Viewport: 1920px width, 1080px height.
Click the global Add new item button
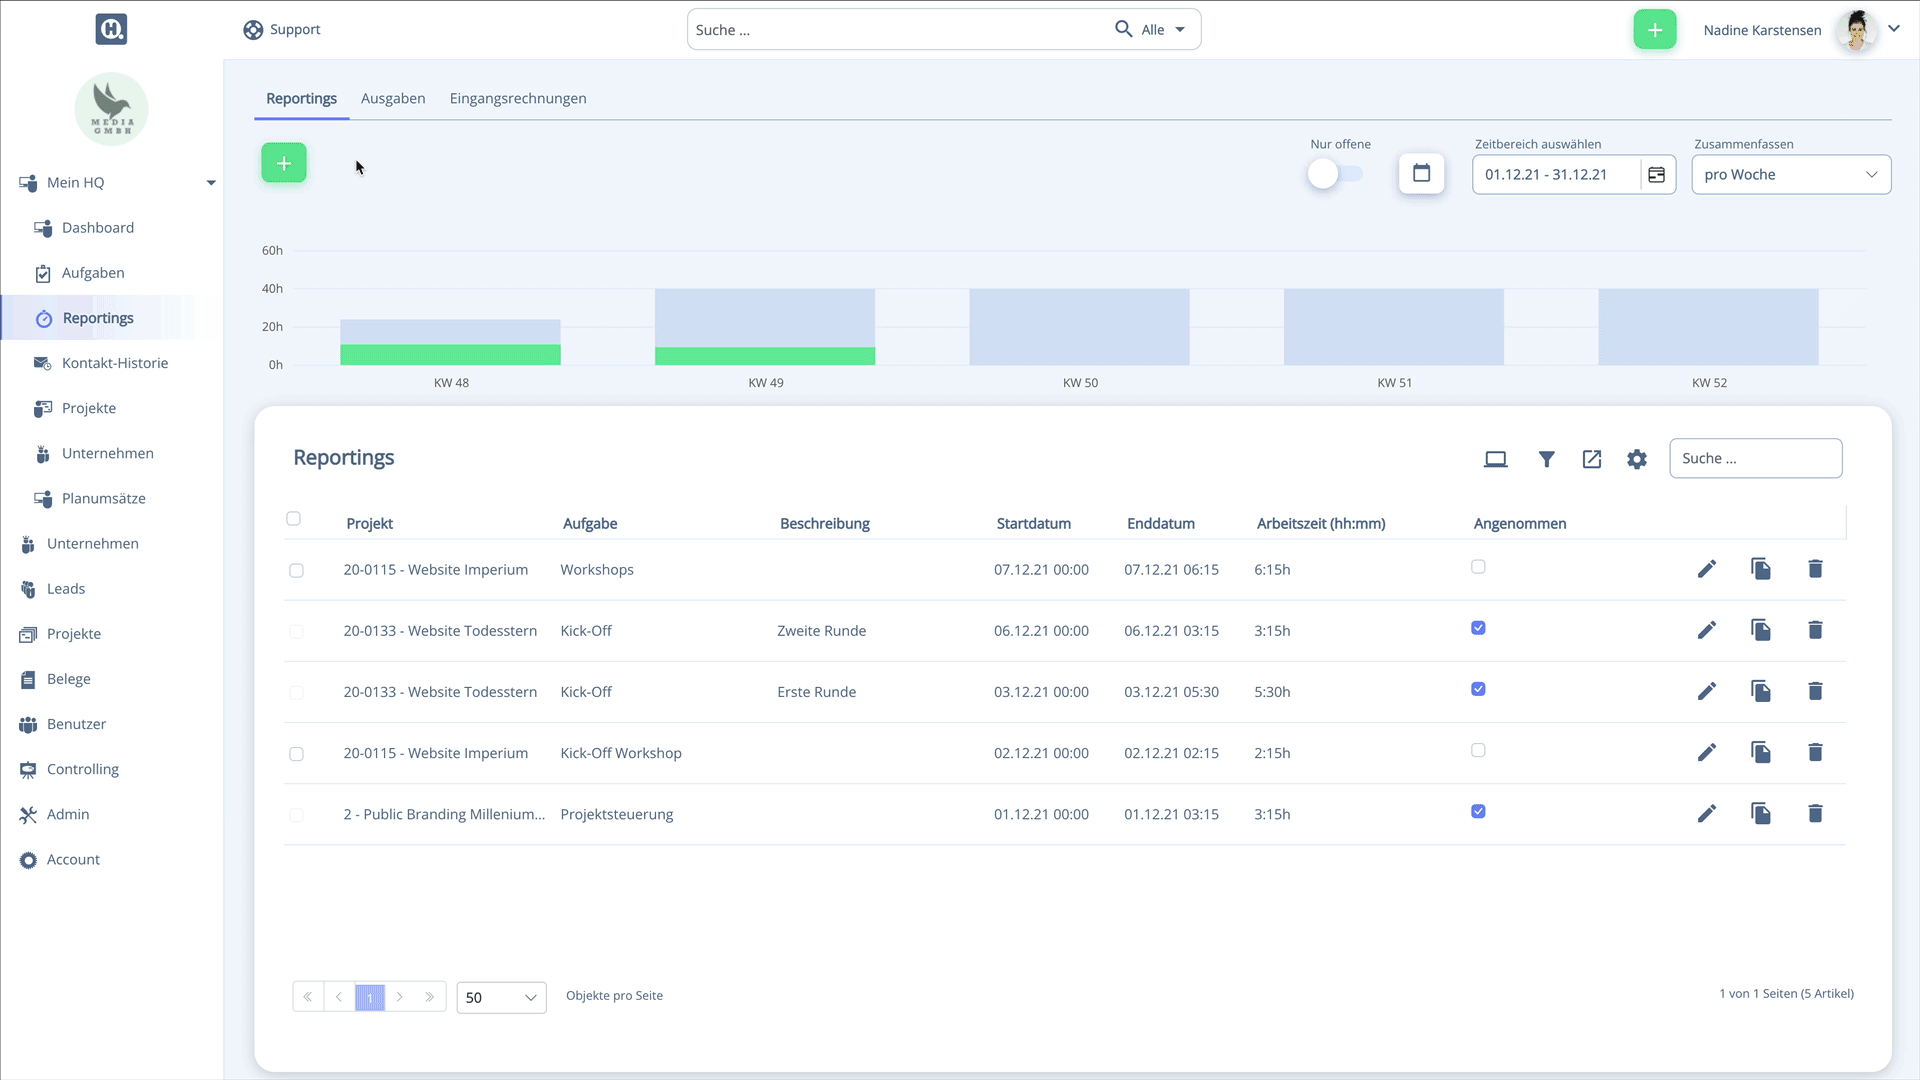point(1655,29)
